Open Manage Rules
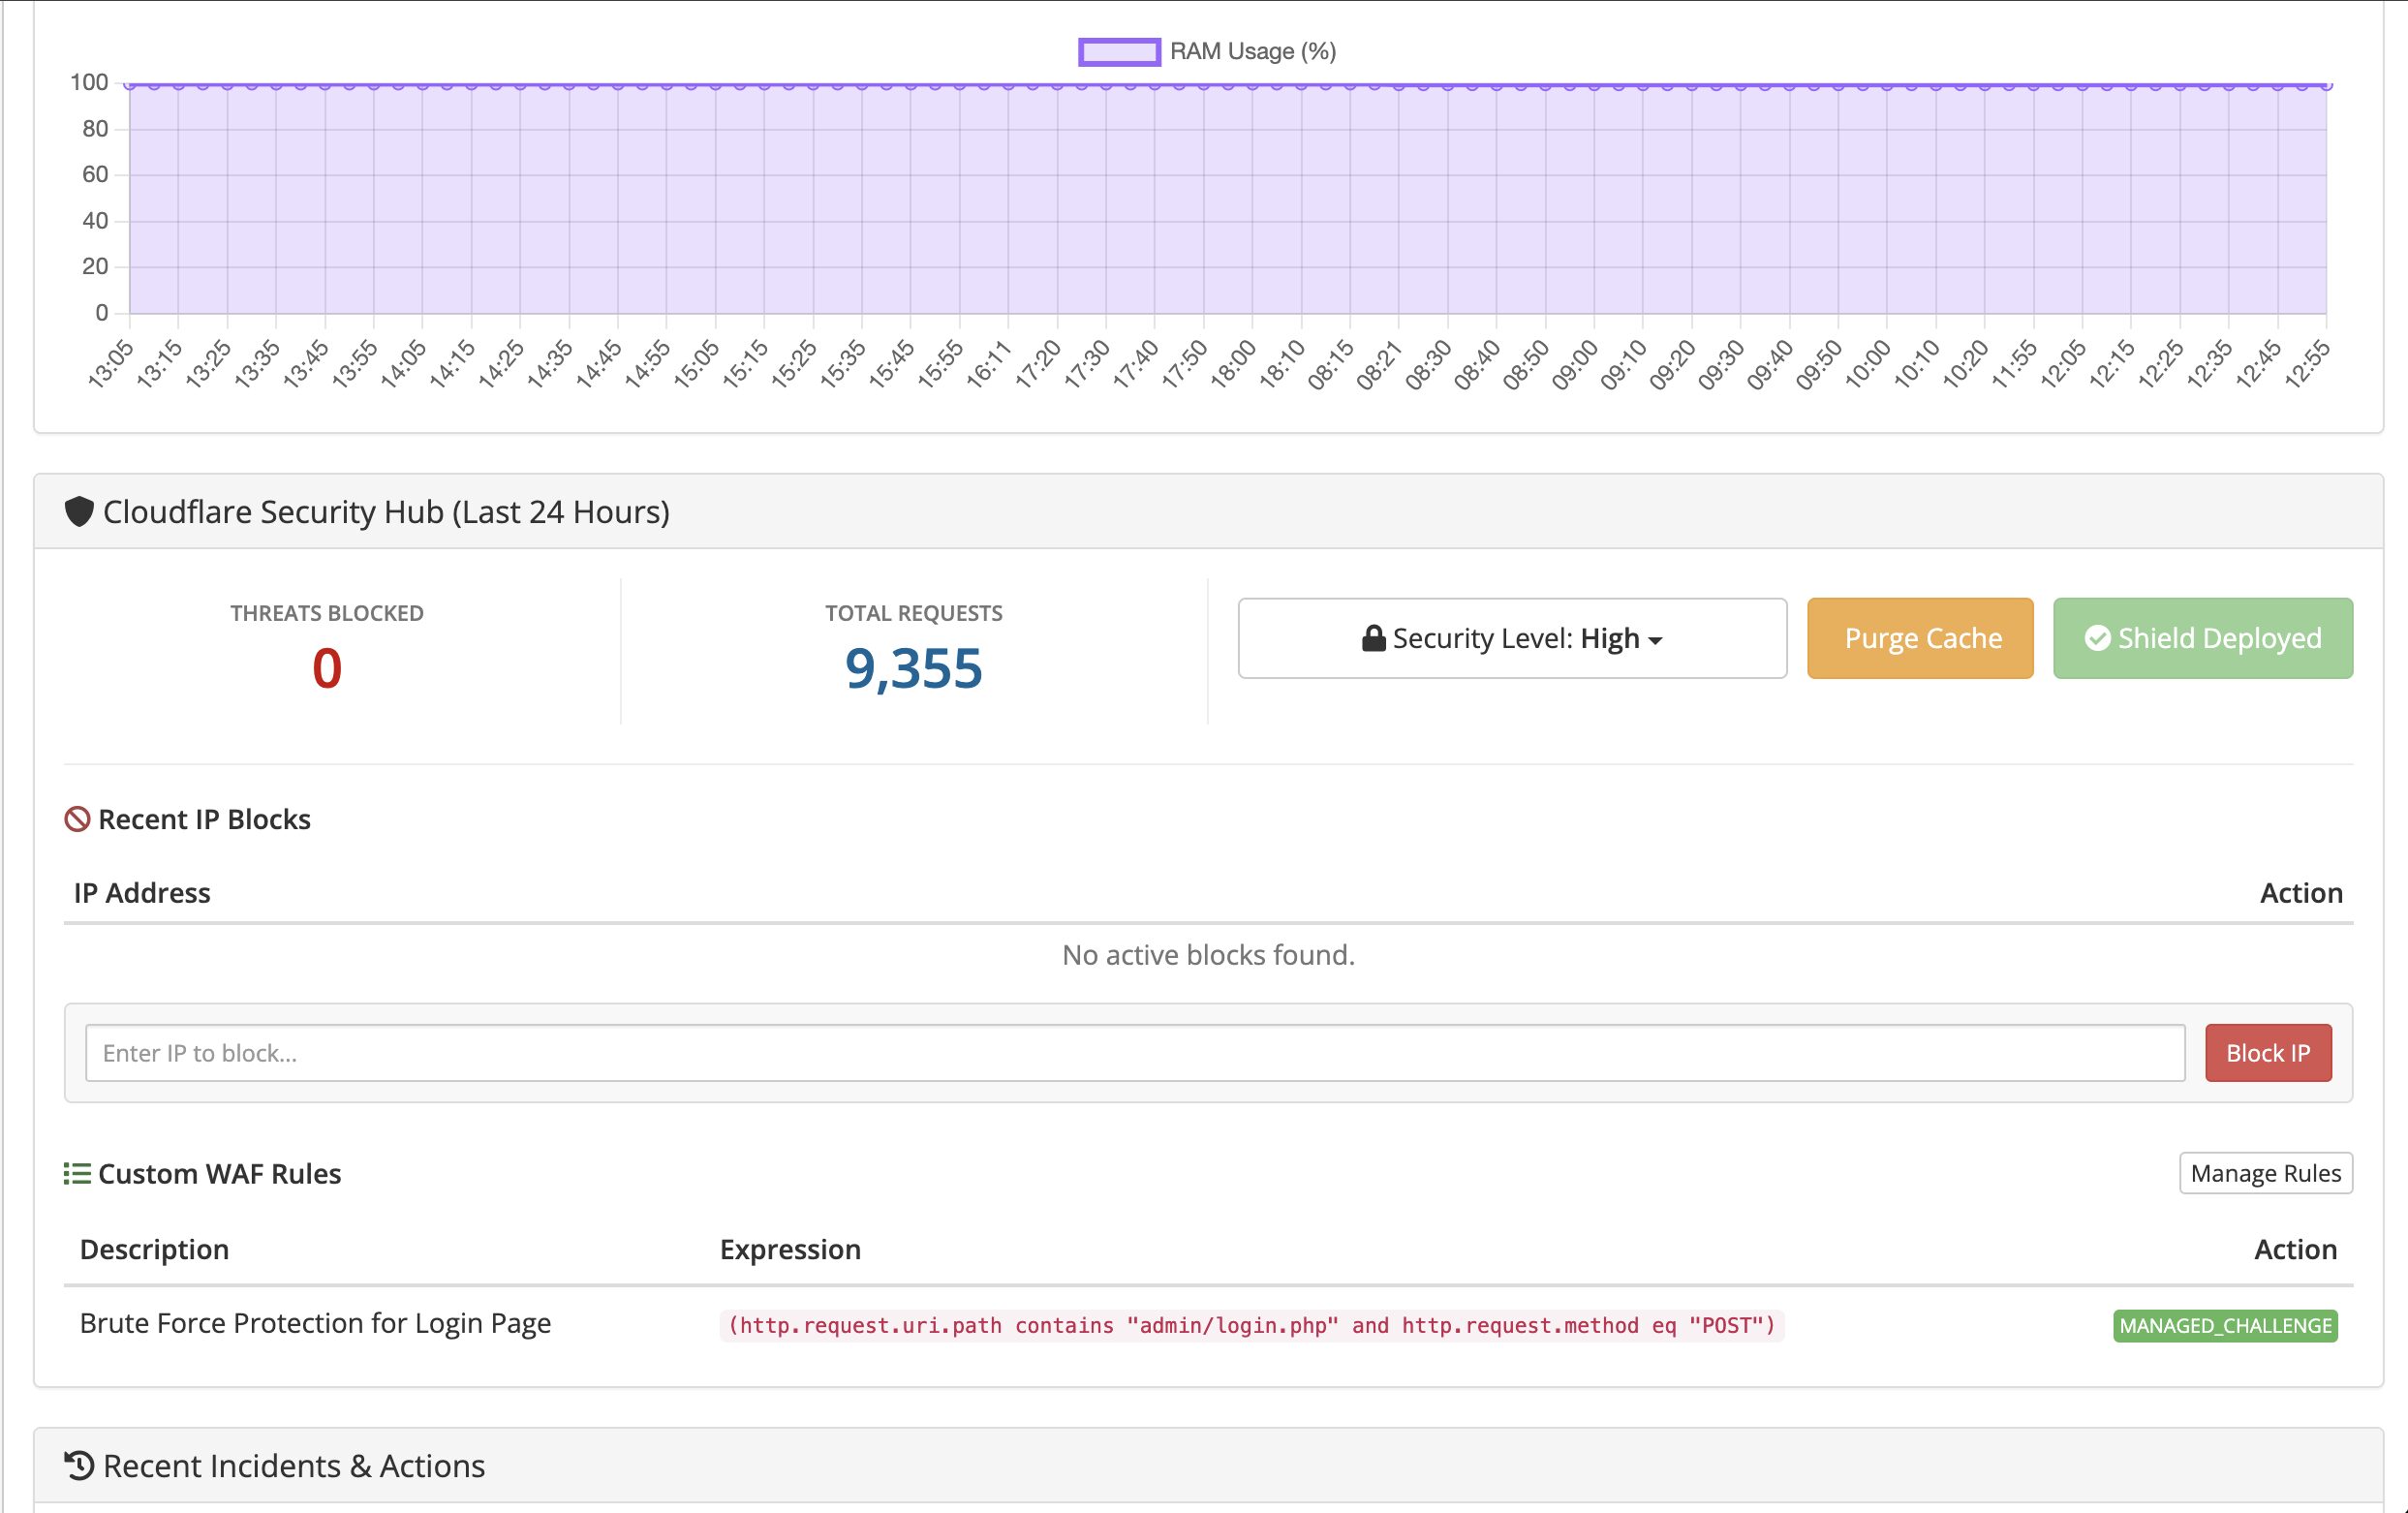Image resolution: width=2408 pixels, height=1513 pixels. click(x=2266, y=1173)
